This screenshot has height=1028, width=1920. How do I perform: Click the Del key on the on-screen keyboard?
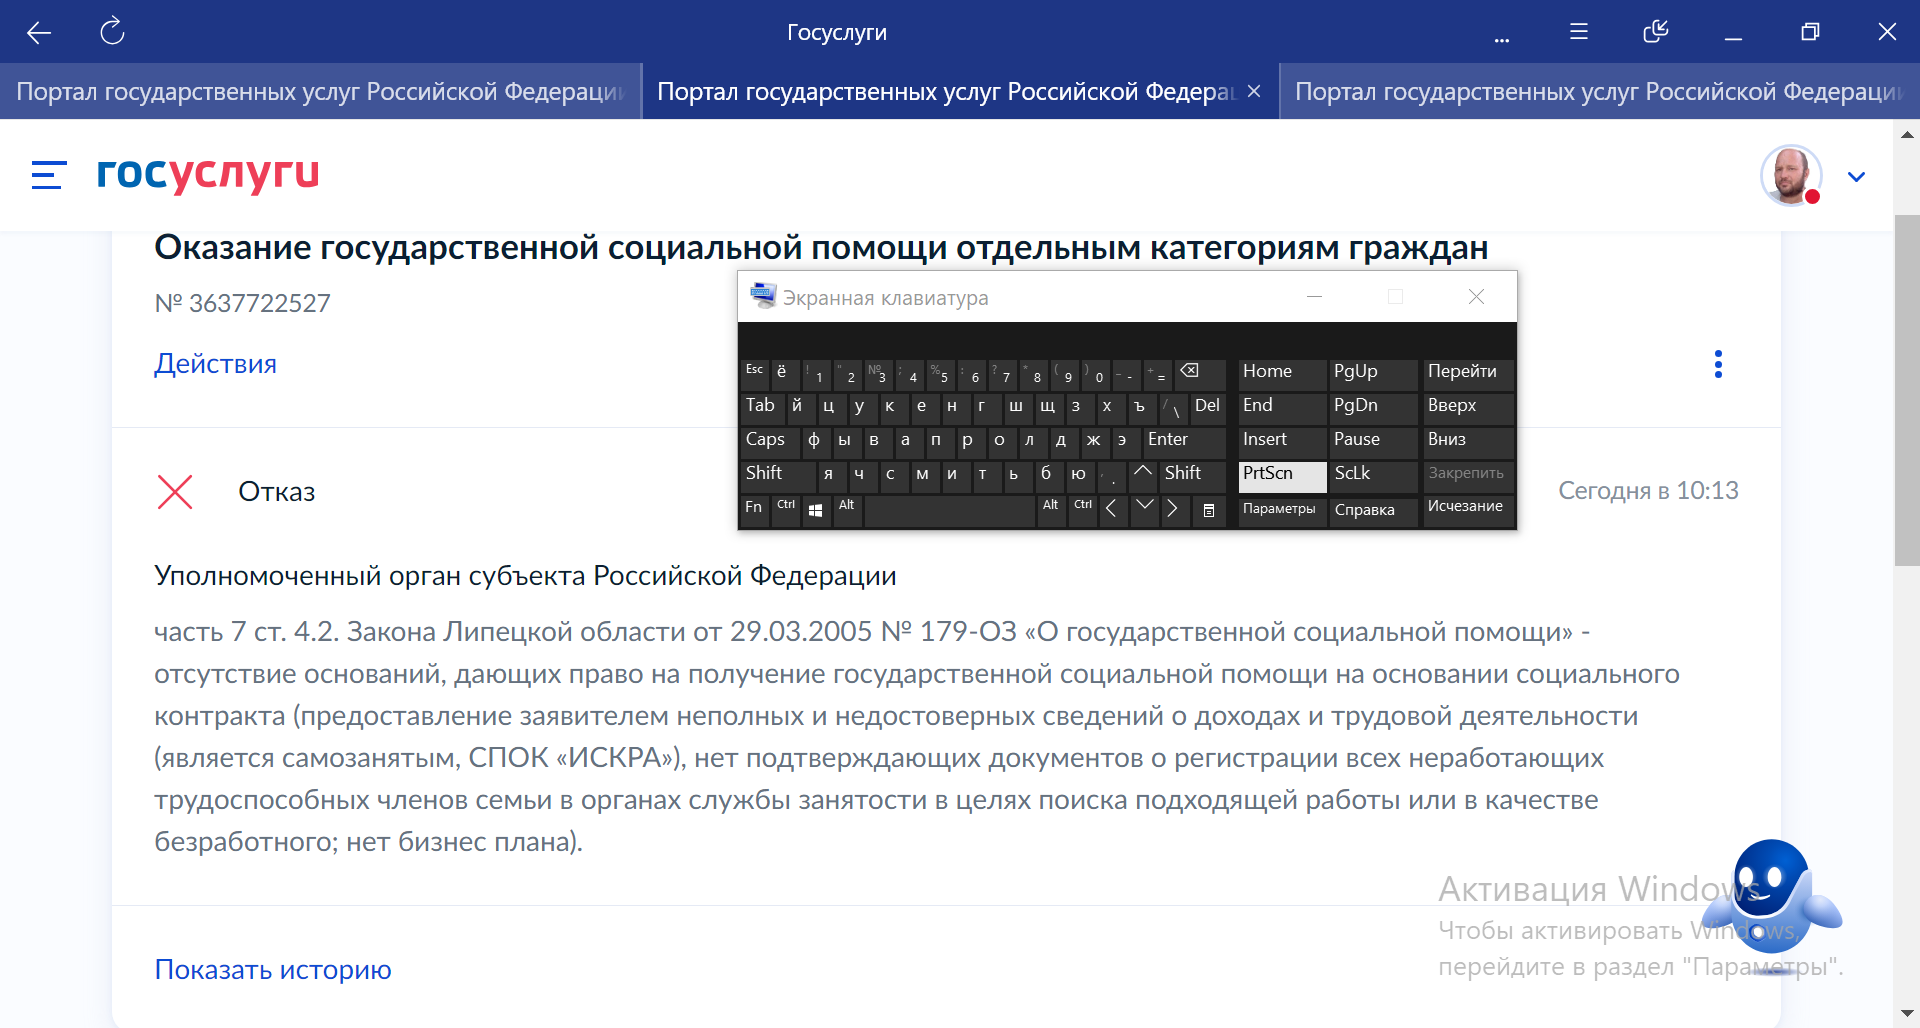coord(1208,408)
